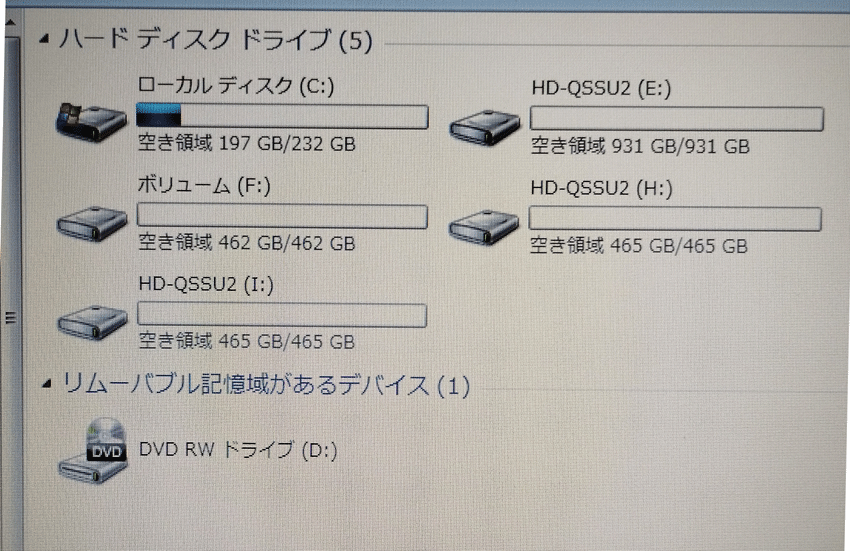The image size is (850, 551).
Task: Select the HD-QSSU2 (E:) drive icon
Action: point(484,127)
